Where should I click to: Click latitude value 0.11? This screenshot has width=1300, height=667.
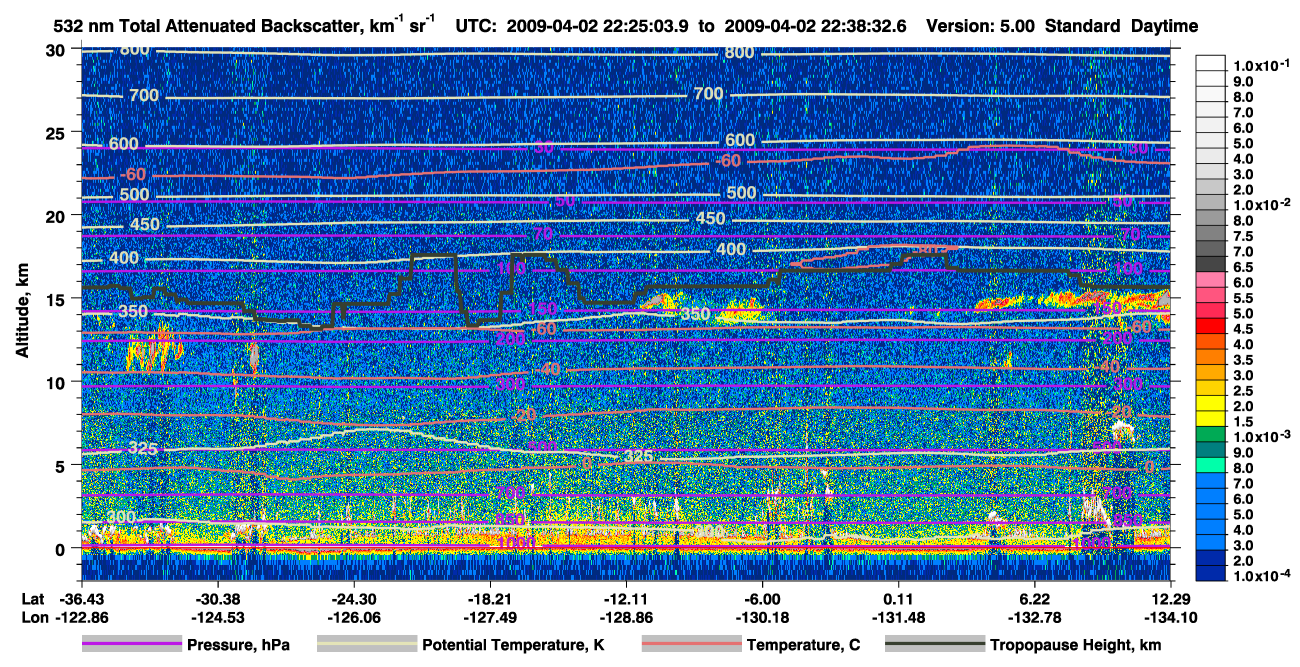pyautogui.click(x=899, y=598)
